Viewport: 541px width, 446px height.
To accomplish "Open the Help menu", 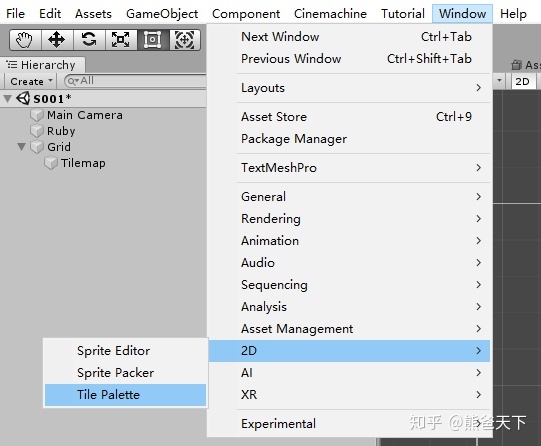I will tap(513, 14).
